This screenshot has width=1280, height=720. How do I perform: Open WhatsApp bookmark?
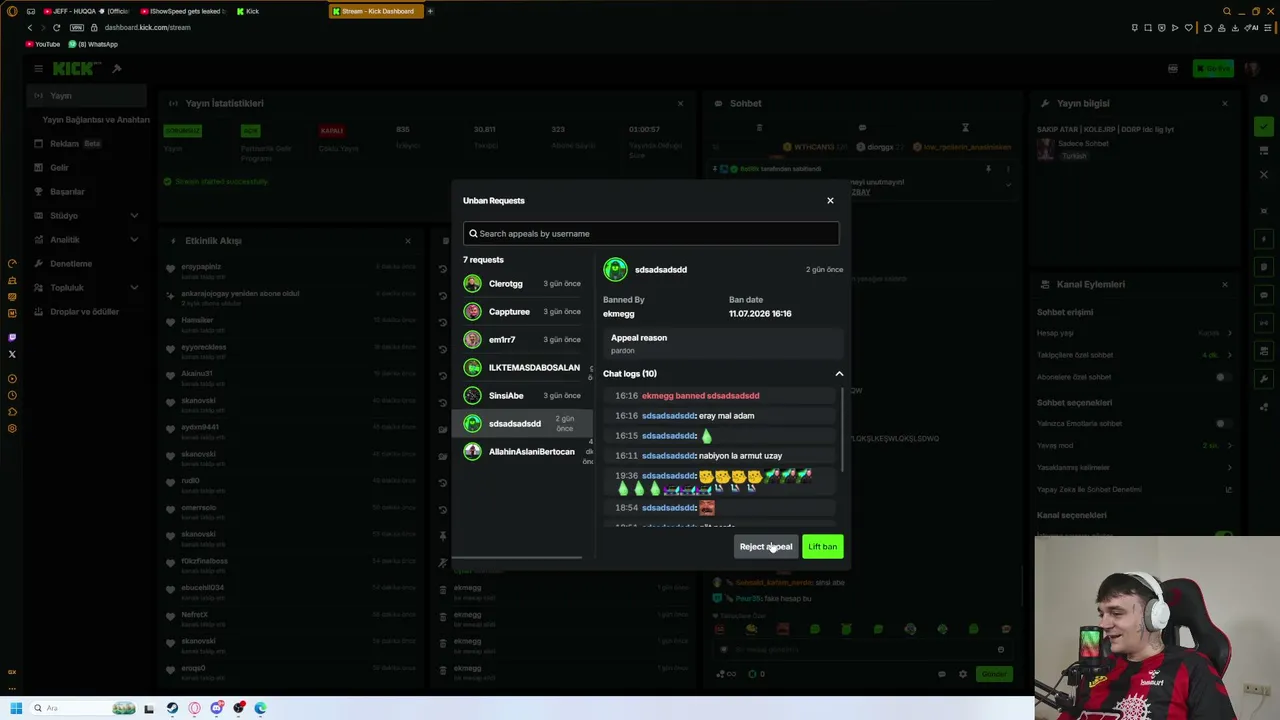[94, 44]
